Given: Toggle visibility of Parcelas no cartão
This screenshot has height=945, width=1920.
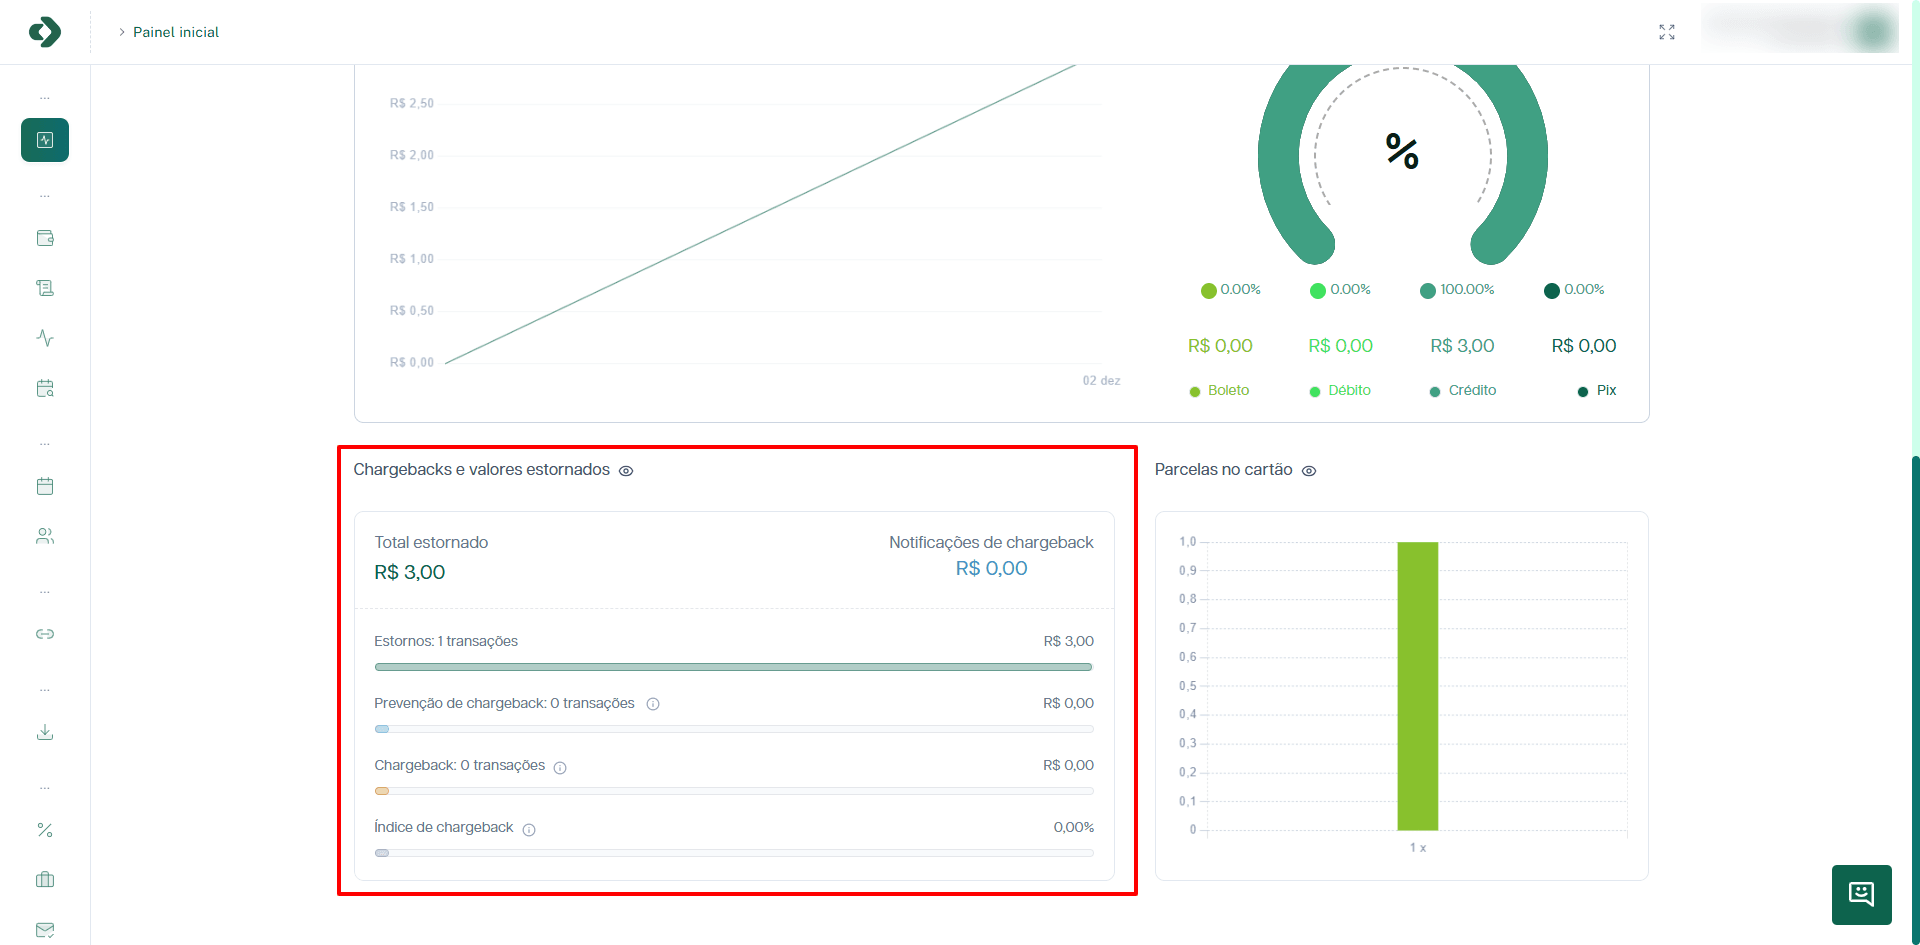Looking at the screenshot, I should (1310, 470).
